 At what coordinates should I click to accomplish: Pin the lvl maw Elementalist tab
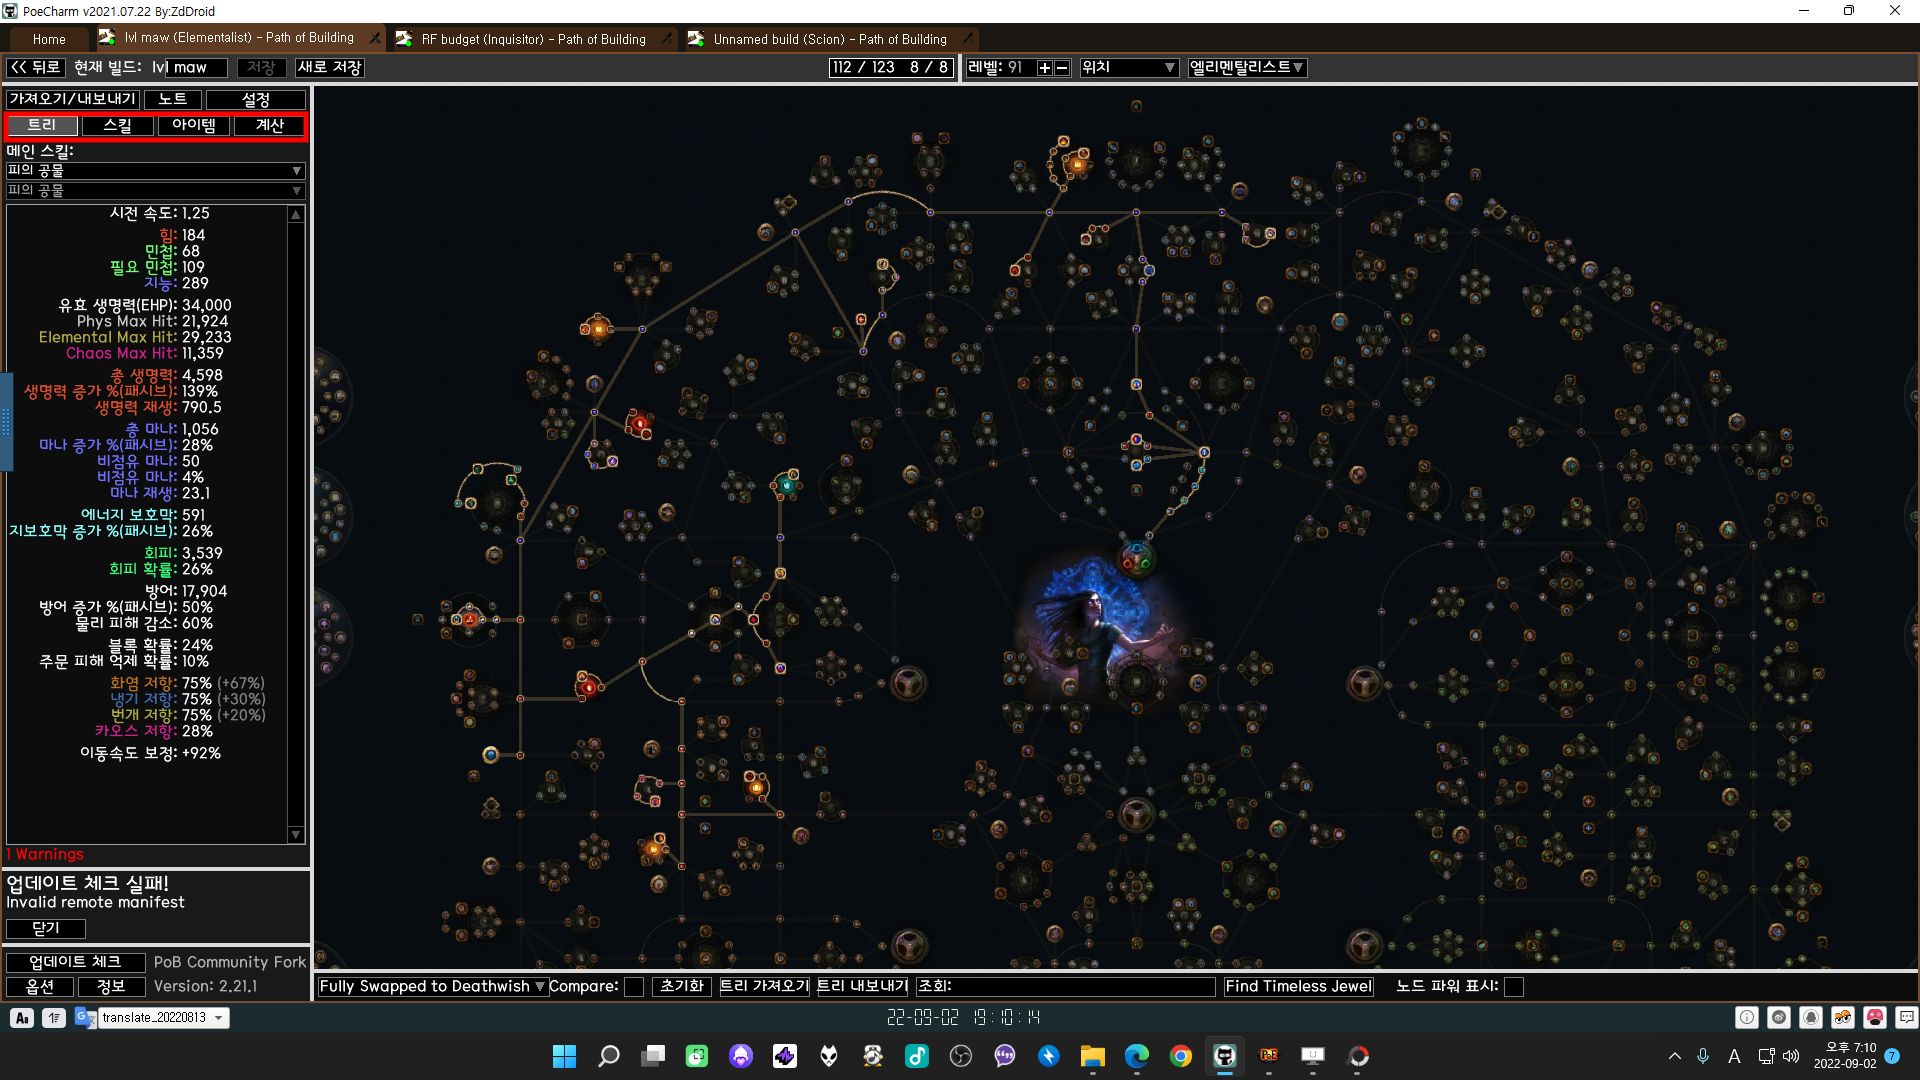(375, 39)
